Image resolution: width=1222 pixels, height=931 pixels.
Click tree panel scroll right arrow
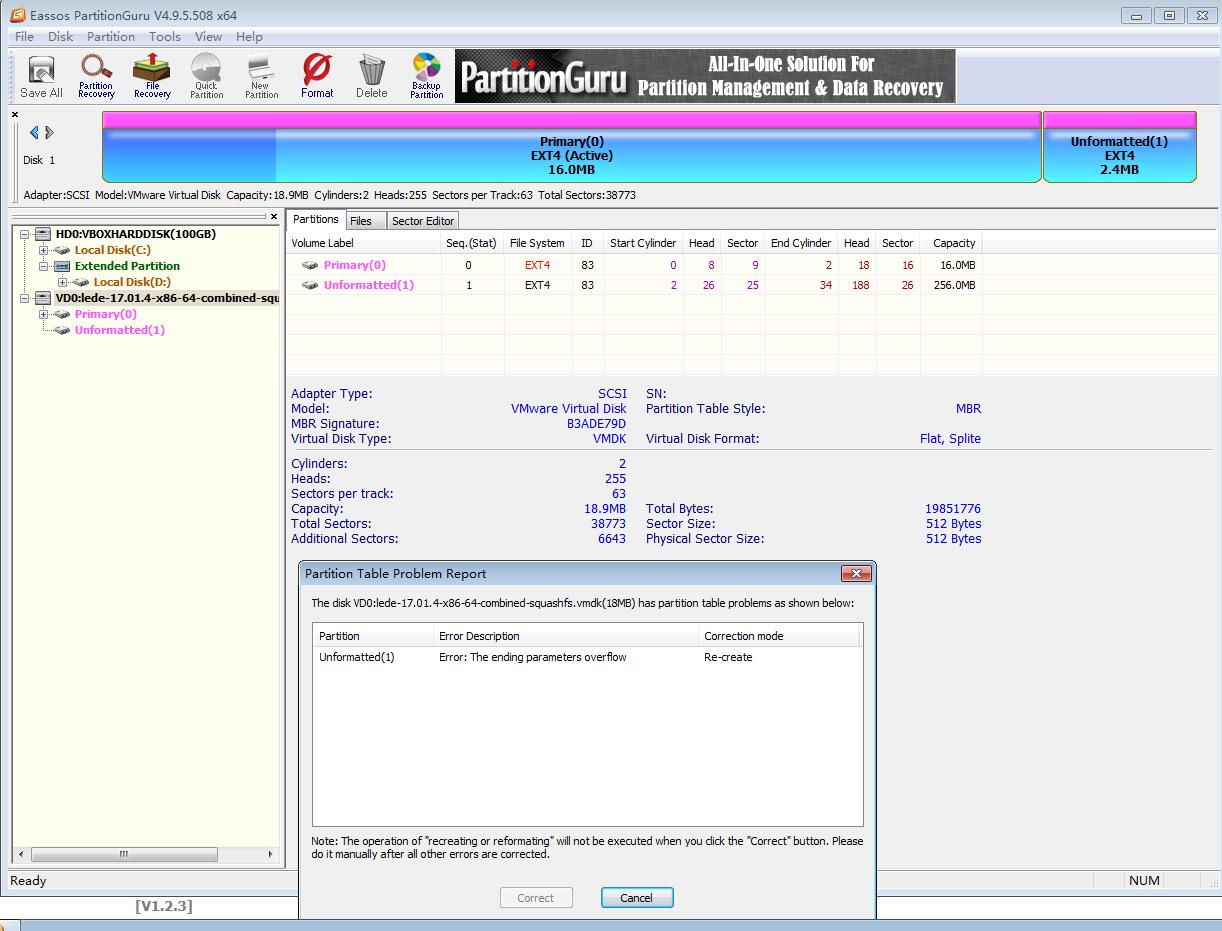pos(270,855)
